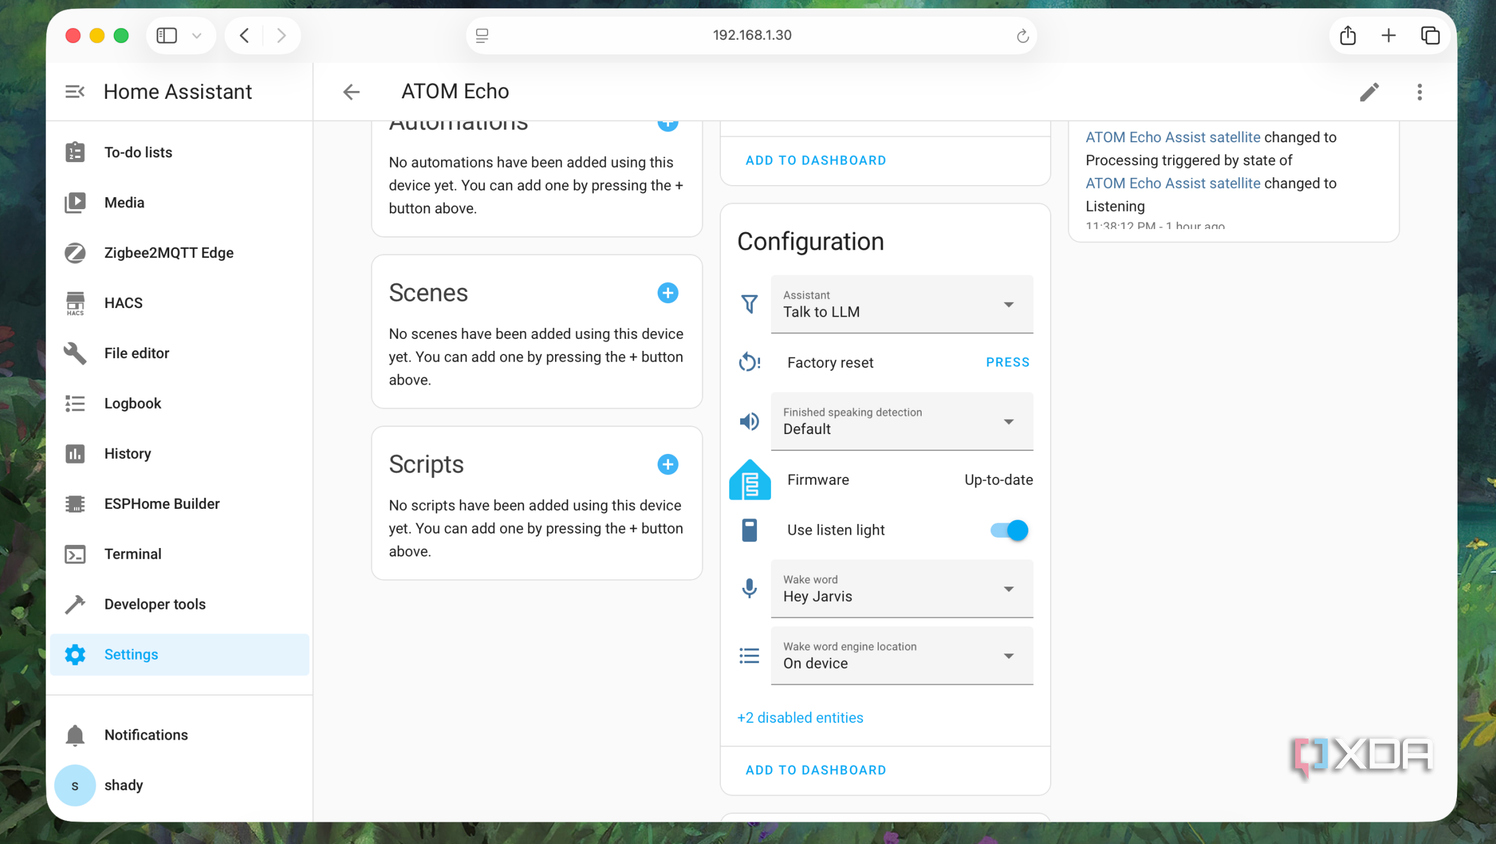
Task: Click the Wake word microphone icon
Action: [749, 588]
